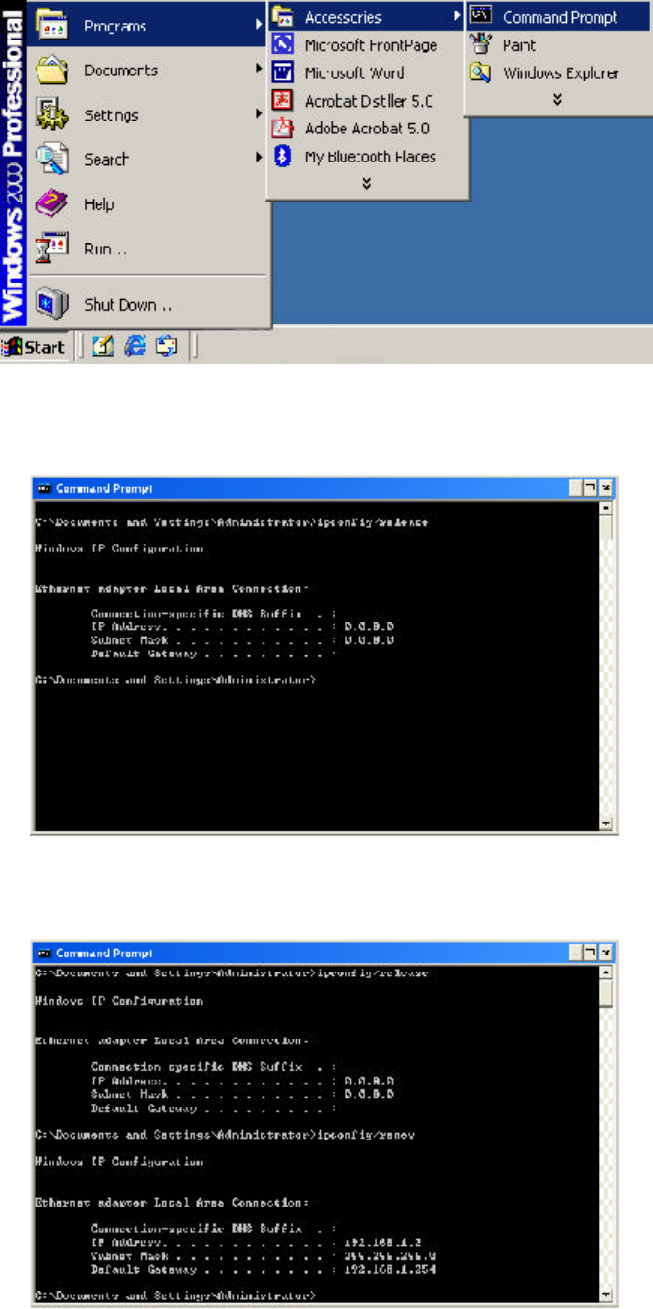
Task: Click the Outlook Express quick launch icon
Action: pos(165,347)
